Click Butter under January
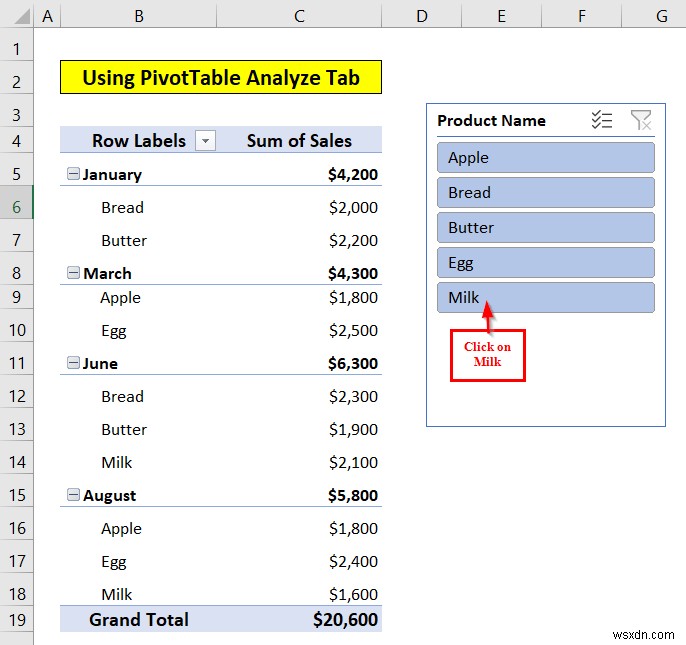The image size is (686, 645). (x=124, y=240)
